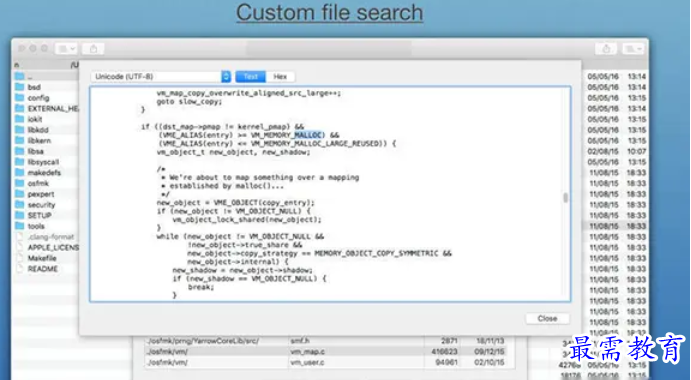Image resolution: width=691 pixels, height=380 pixels.
Task: Select the vm_user.c search result
Action: click(307, 362)
